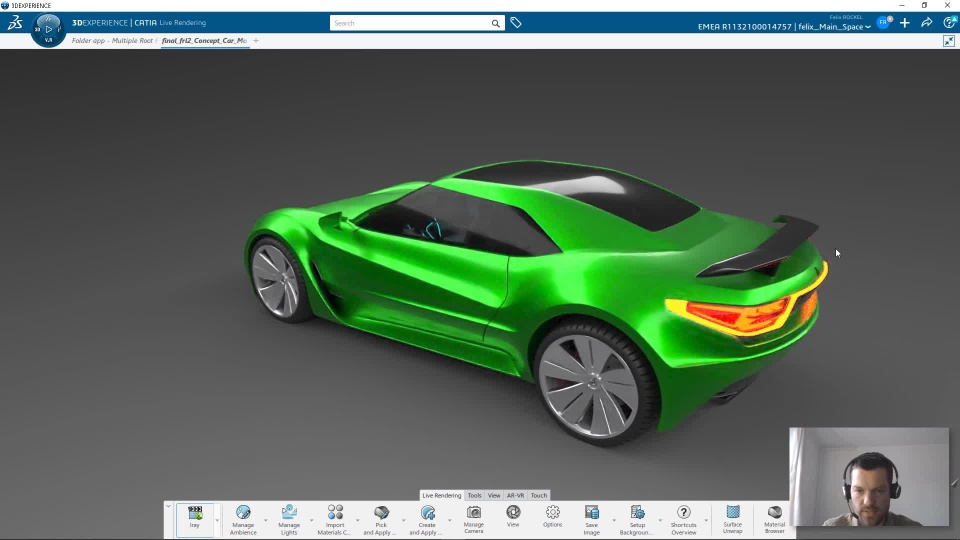Launch the Surface Unwrap tool

point(732,519)
